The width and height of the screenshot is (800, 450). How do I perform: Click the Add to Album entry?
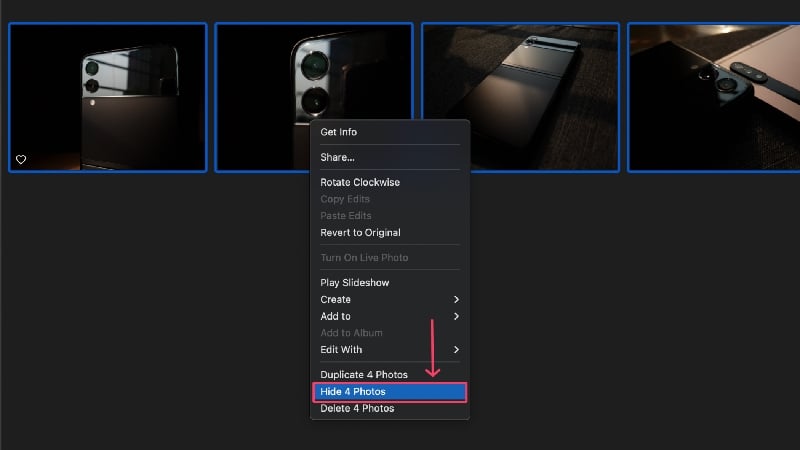pos(390,333)
